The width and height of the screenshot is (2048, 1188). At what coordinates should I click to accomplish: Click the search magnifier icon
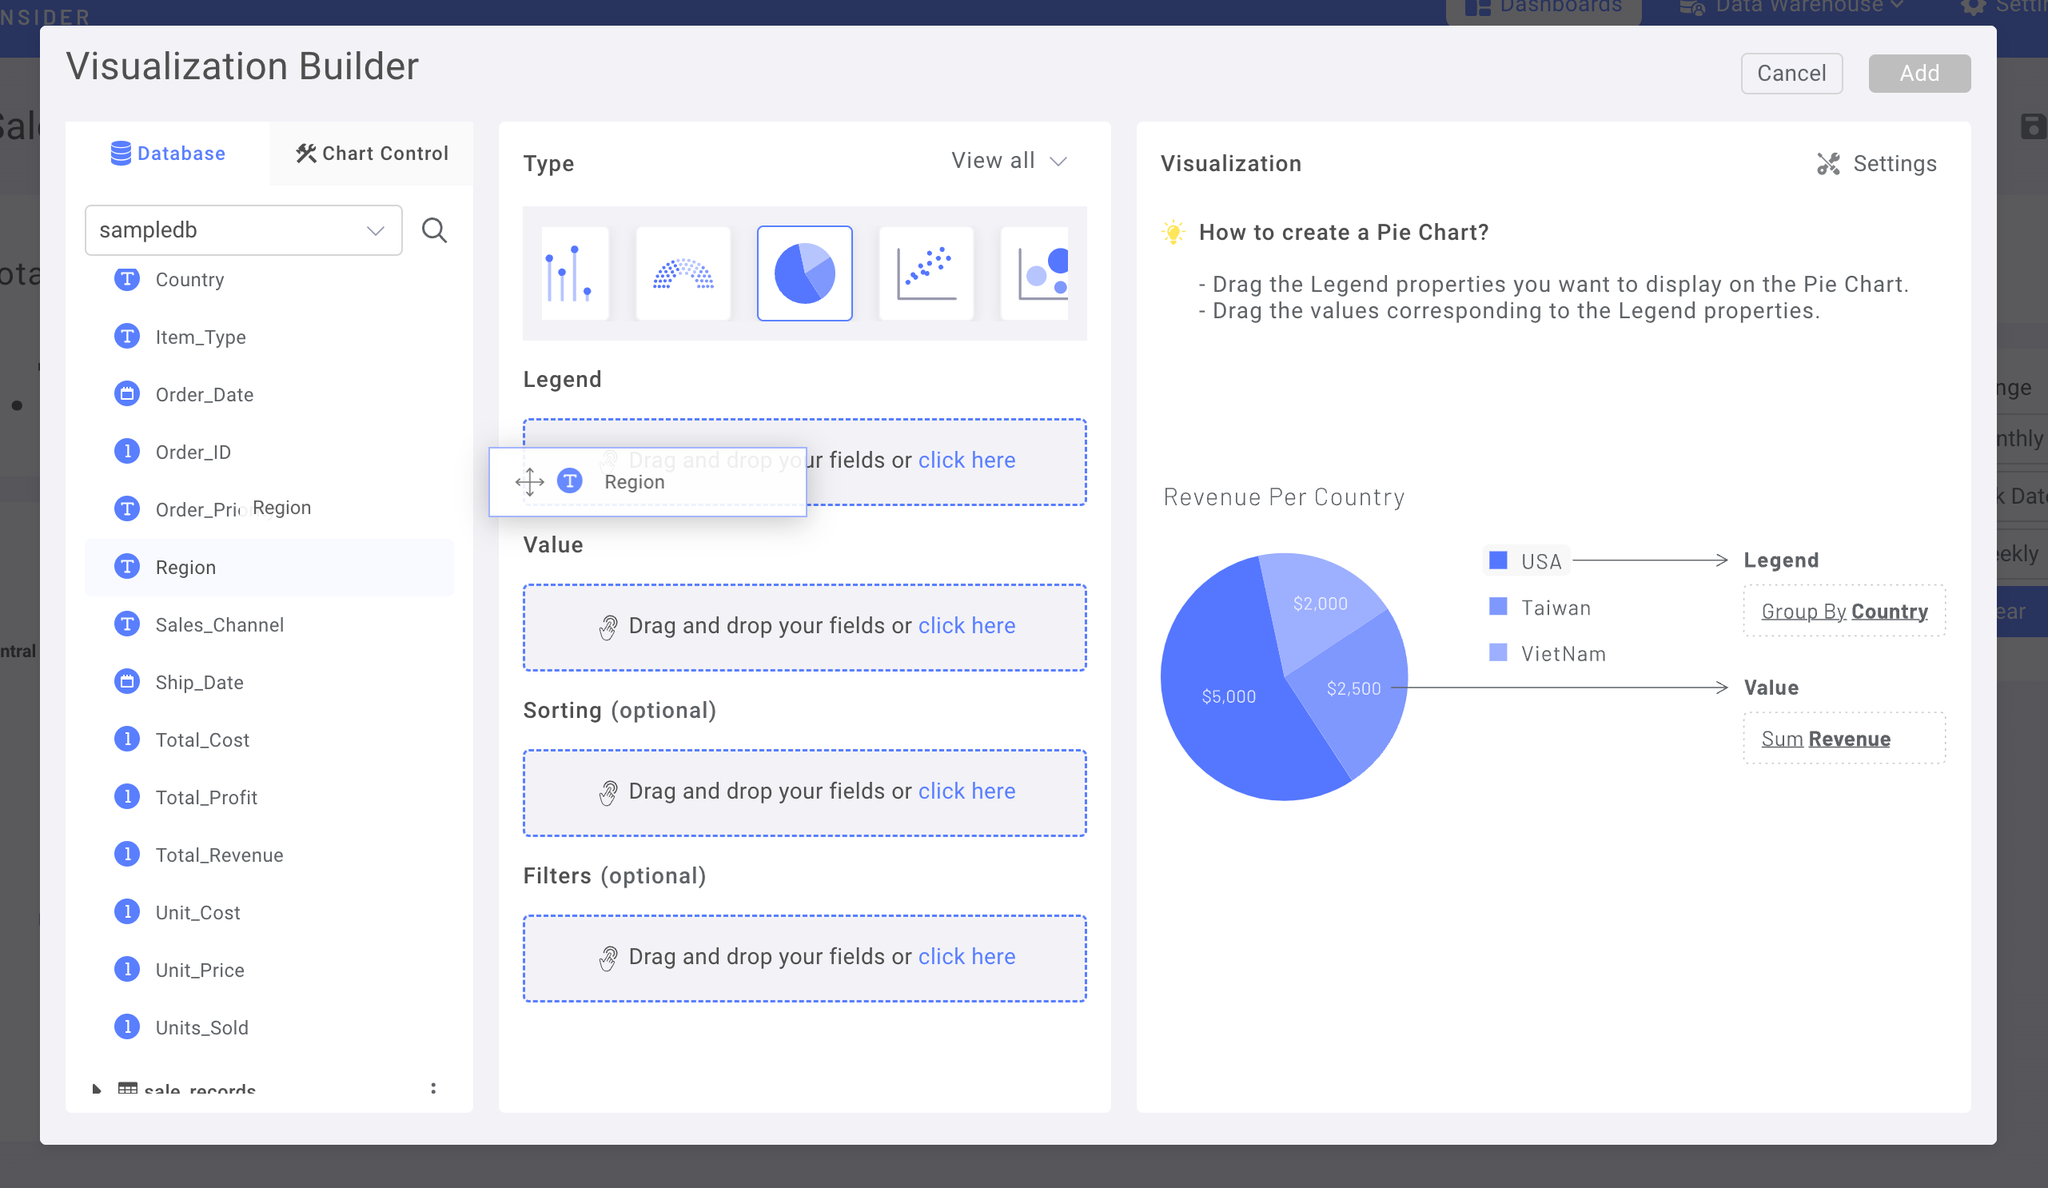(x=434, y=230)
